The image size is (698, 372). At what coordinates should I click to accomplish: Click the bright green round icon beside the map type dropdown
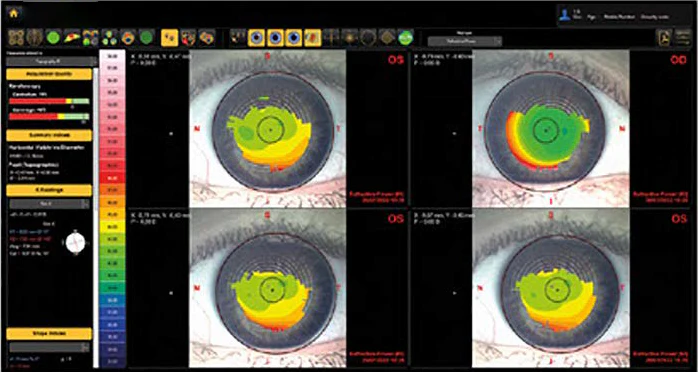405,38
